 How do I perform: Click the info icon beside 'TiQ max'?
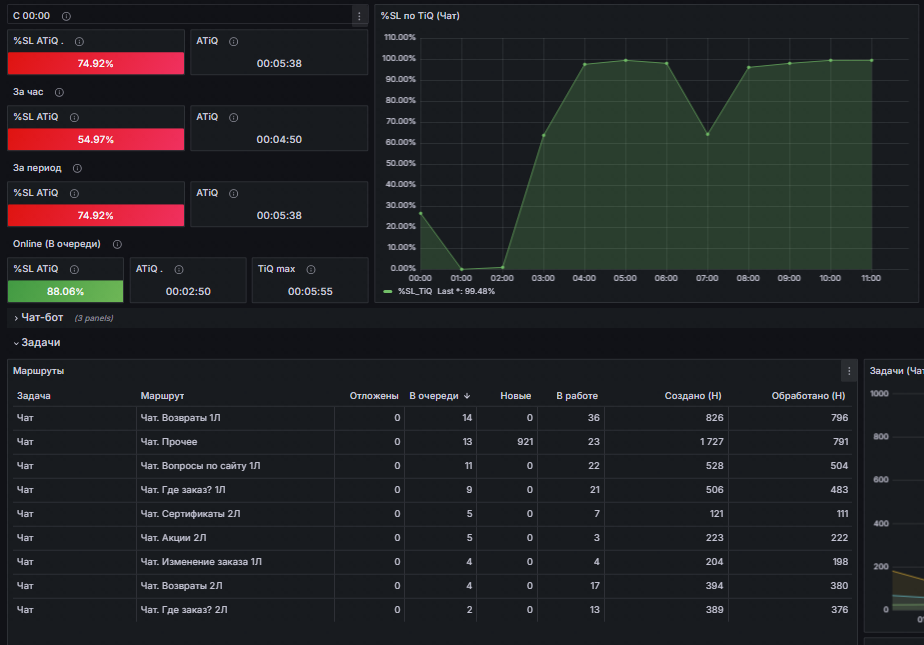(311, 270)
